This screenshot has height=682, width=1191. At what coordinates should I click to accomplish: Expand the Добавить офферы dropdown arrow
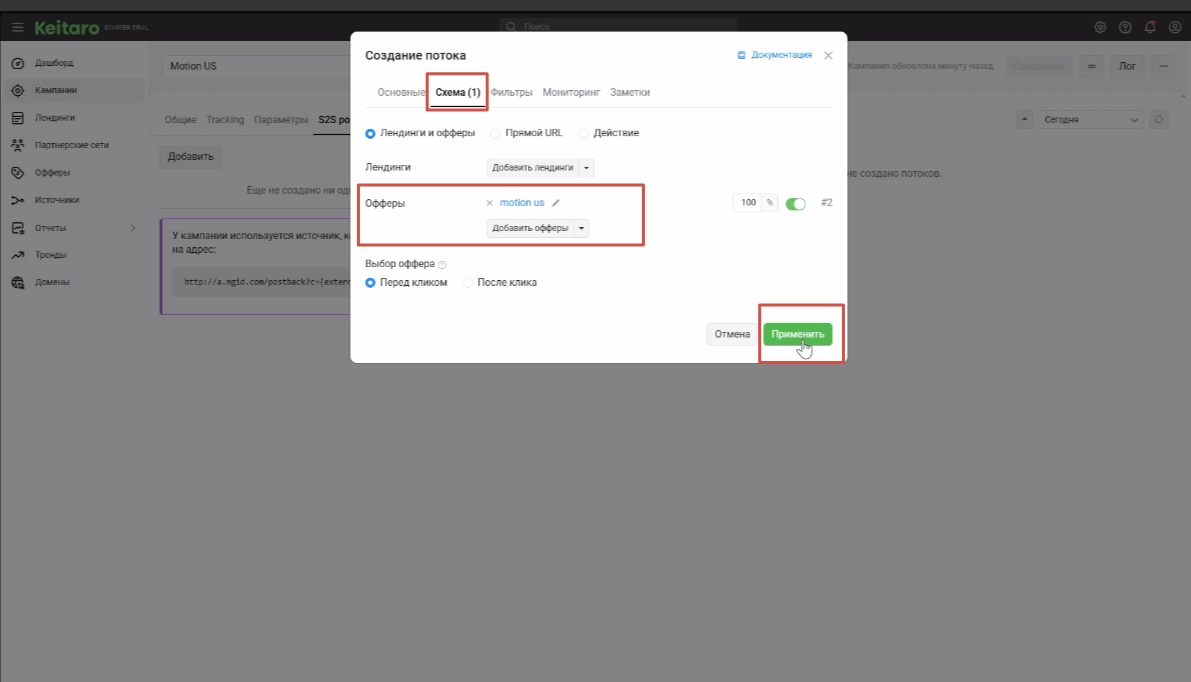[x=581, y=228]
